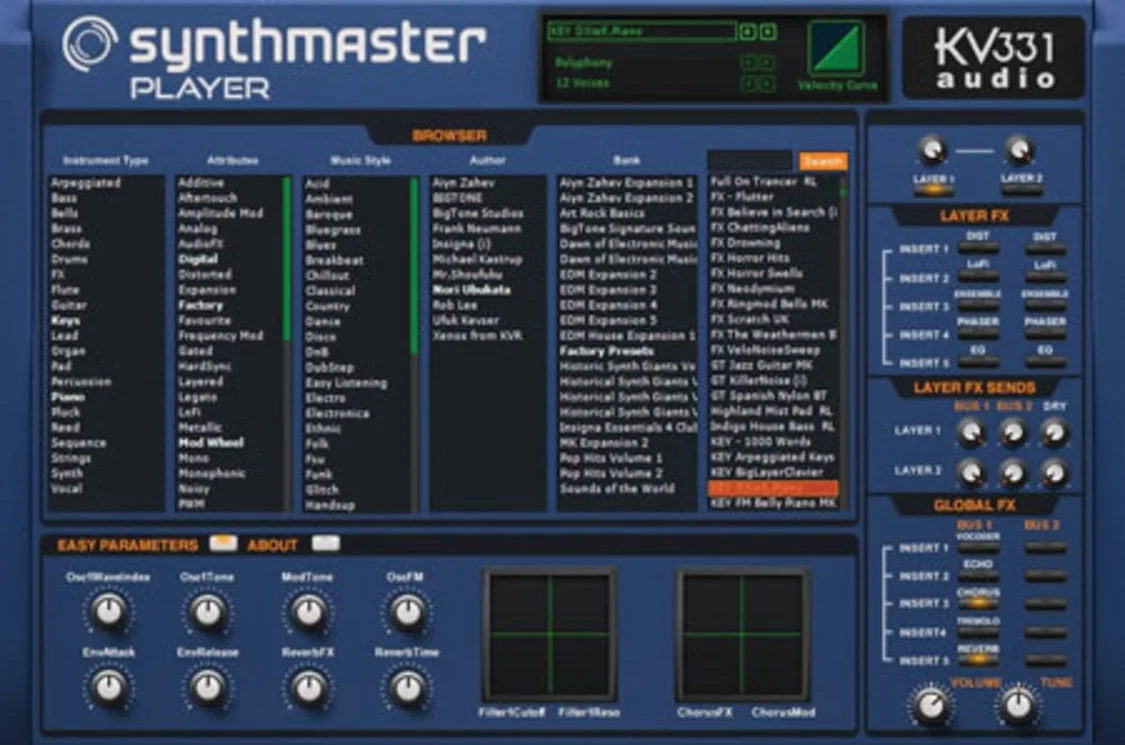Image resolution: width=1125 pixels, height=745 pixels.
Task: Enable LoFi insert for Layer 2
Action: pyautogui.click(x=1044, y=276)
